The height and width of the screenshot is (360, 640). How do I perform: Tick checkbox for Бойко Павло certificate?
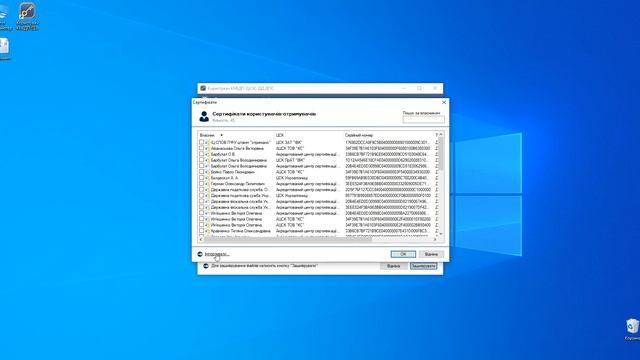(x=202, y=172)
